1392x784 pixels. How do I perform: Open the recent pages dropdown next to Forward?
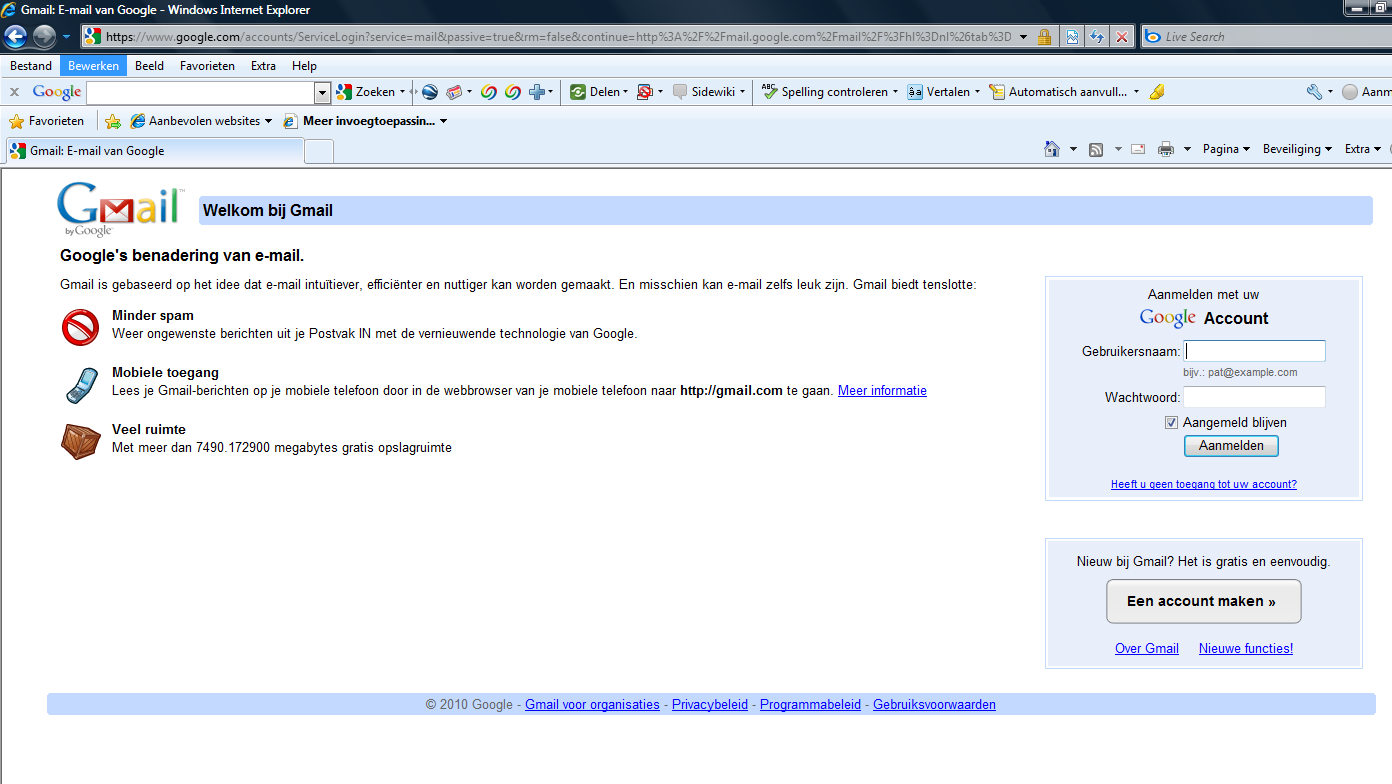tap(66, 37)
